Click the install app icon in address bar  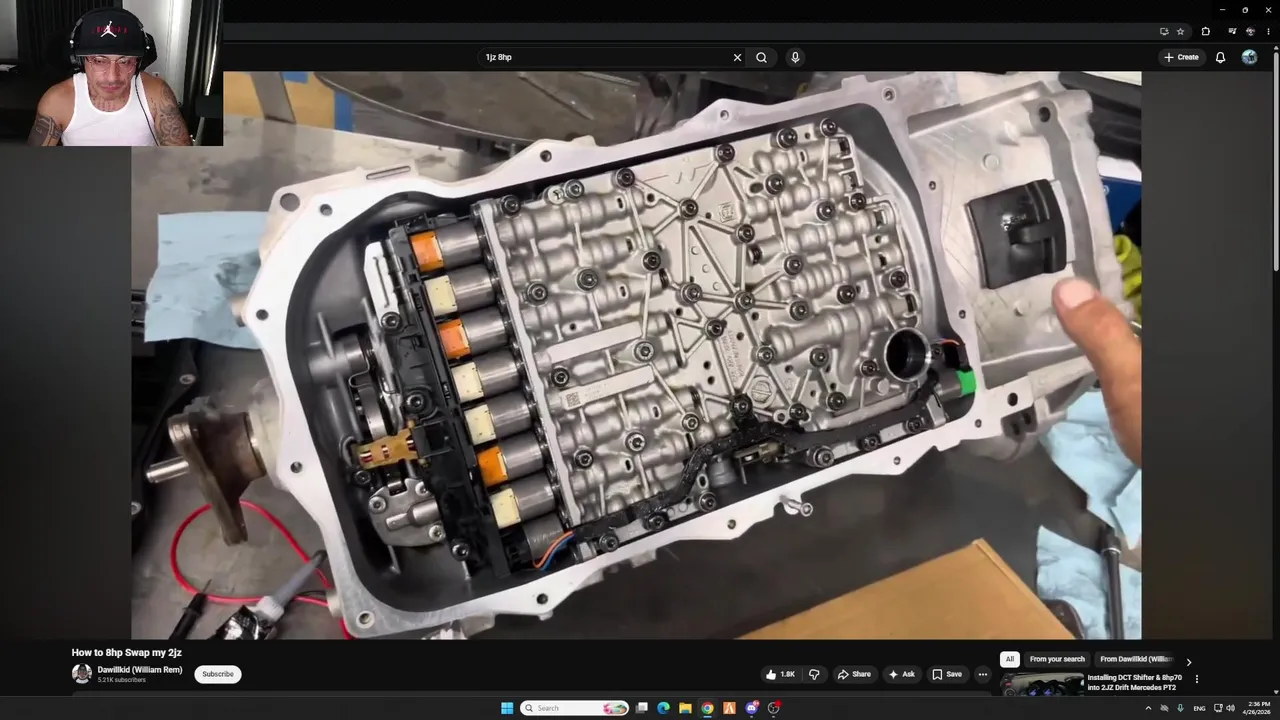1164,31
